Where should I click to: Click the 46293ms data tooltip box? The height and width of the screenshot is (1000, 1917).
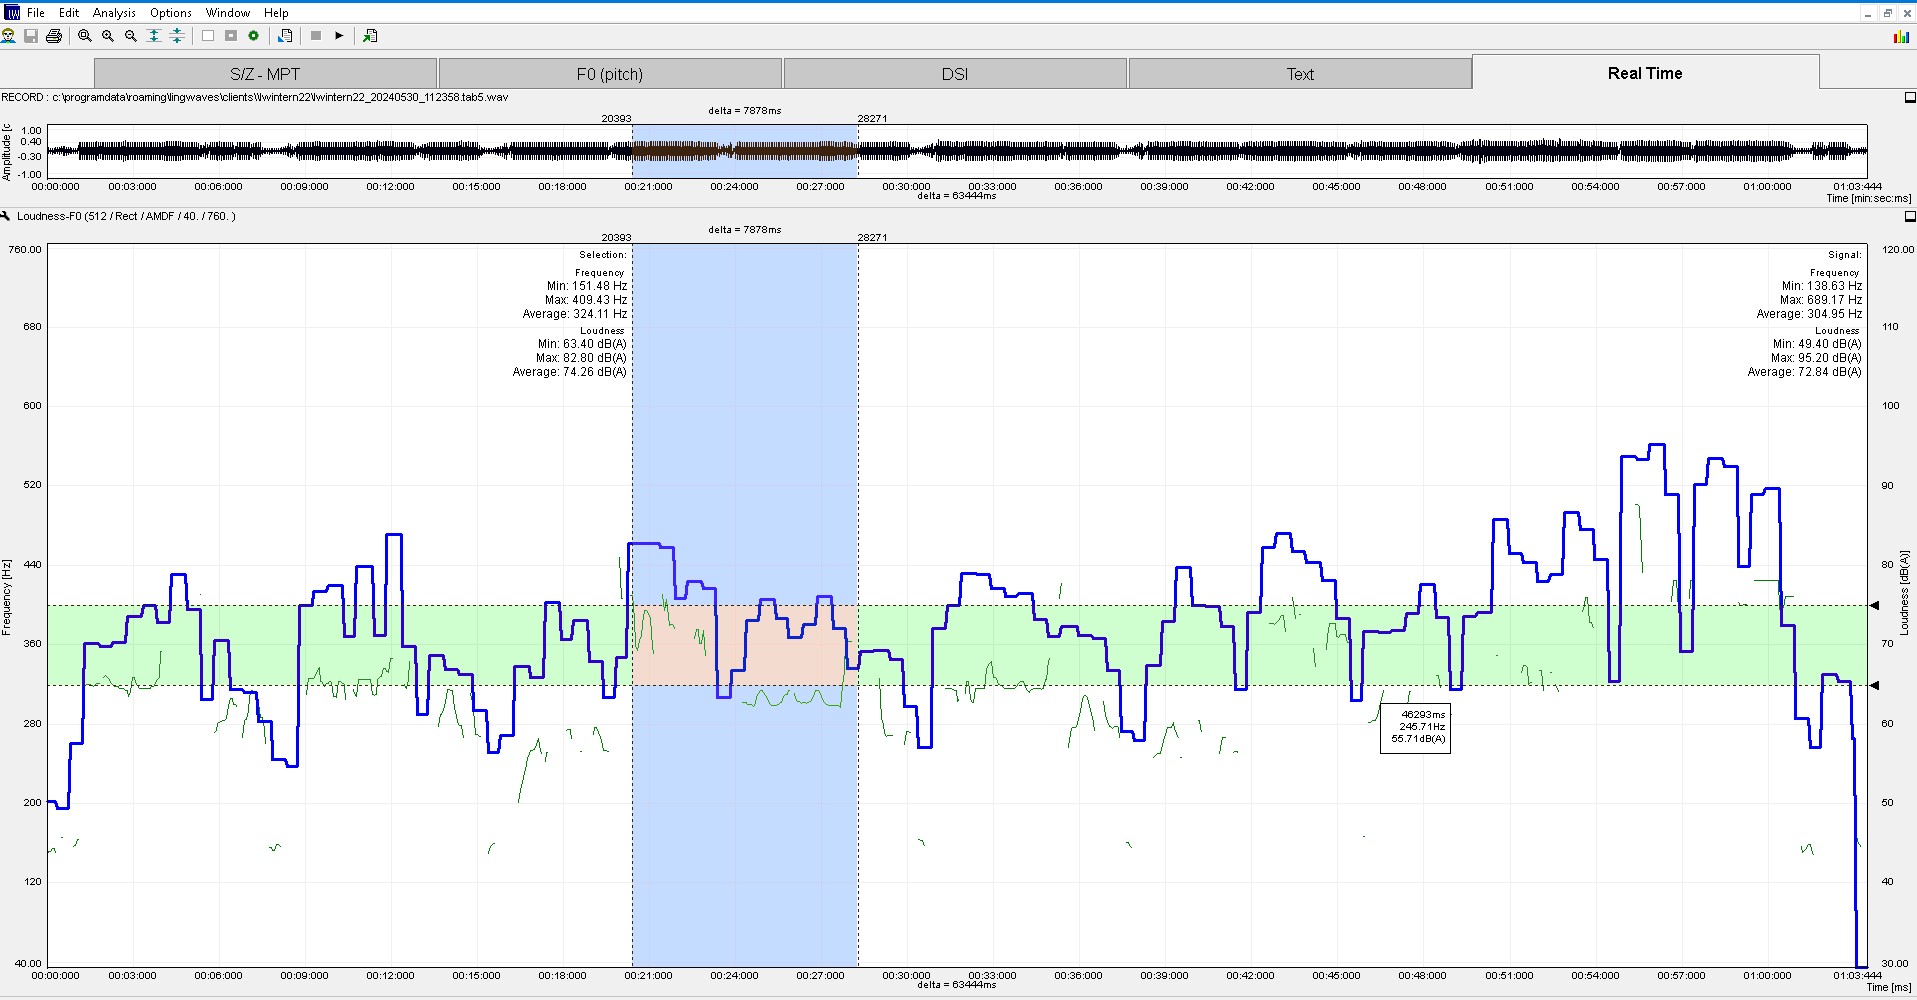pyautogui.click(x=1415, y=728)
